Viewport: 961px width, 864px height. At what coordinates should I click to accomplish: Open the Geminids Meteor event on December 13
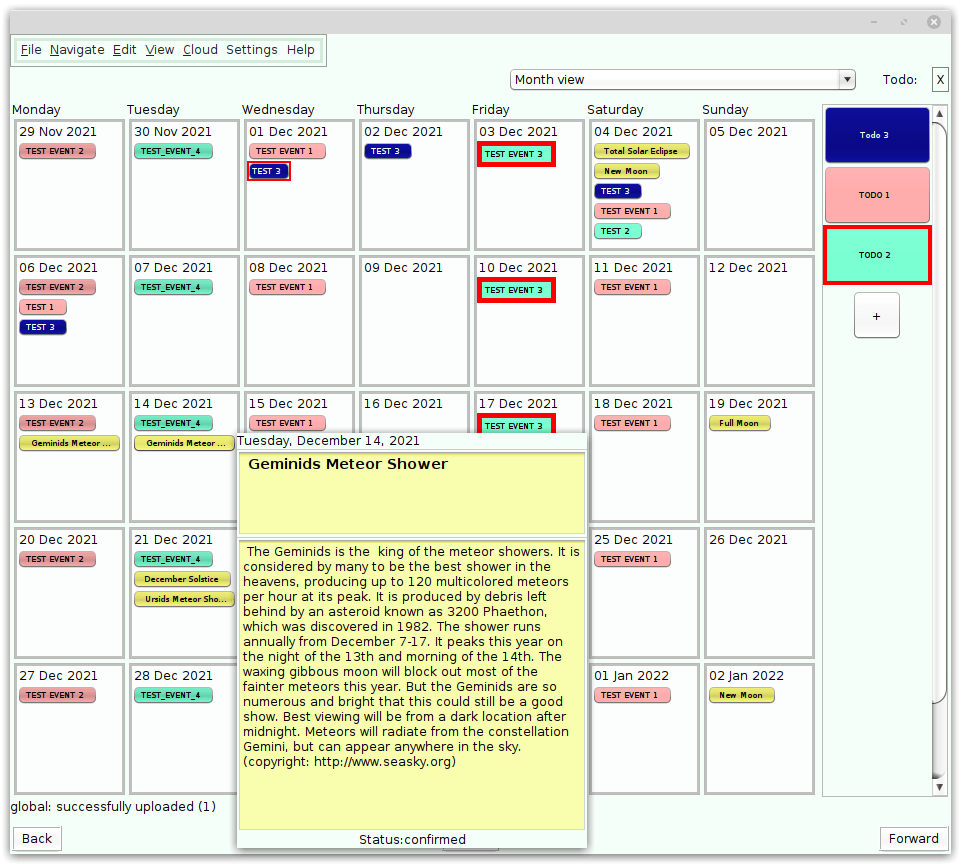click(x=69, y=443)
